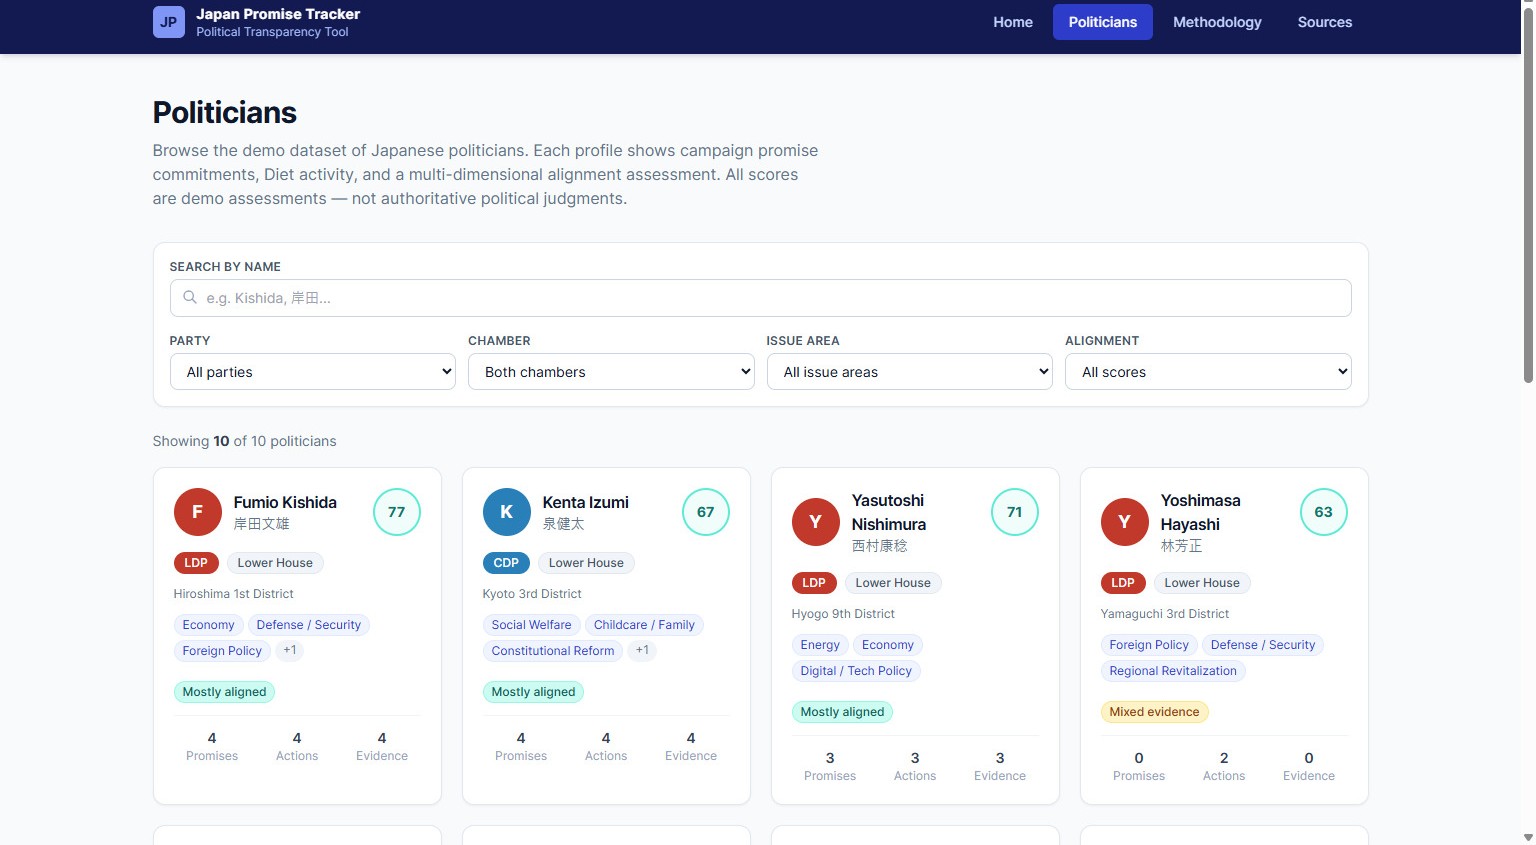Open the Both chambers dropdown

click(611, 371)
